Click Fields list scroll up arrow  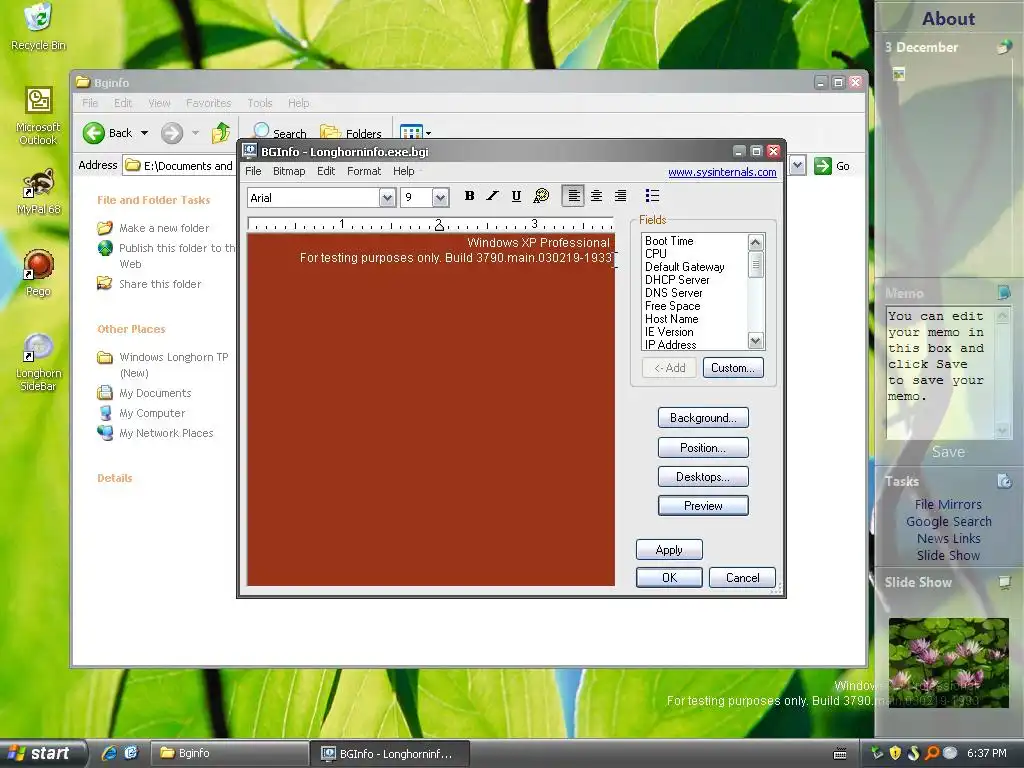click(756, 243)
